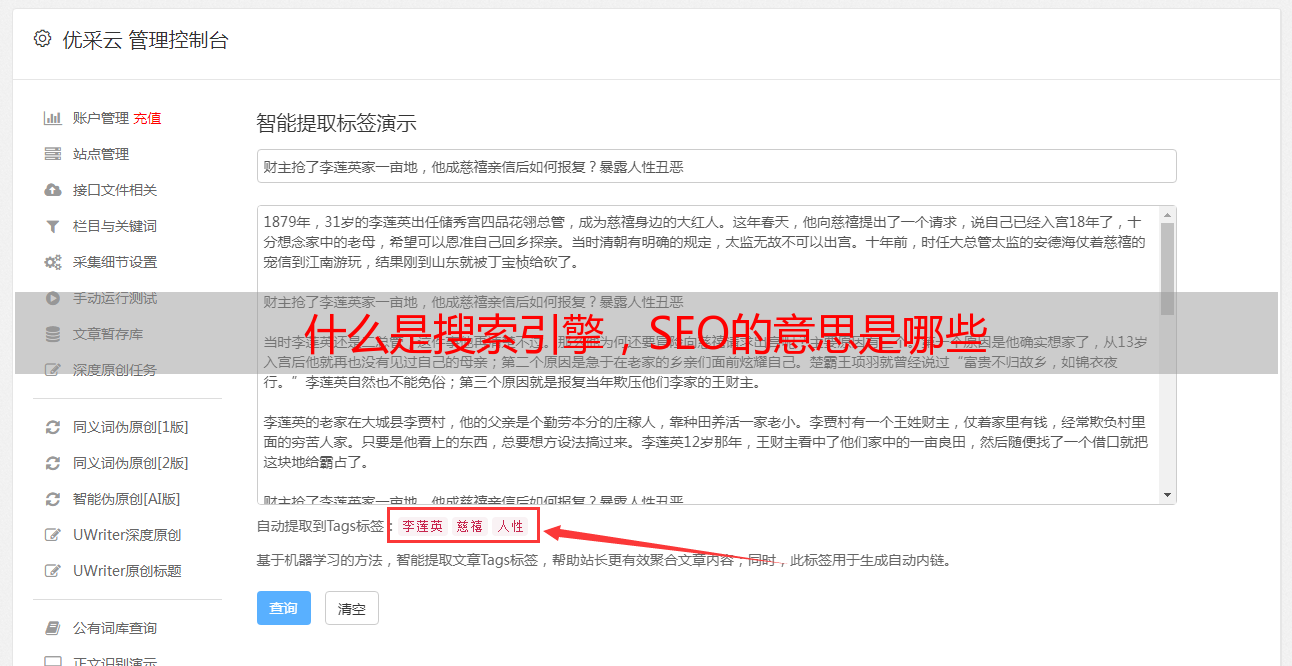This screenshot has width=1292, height=666.
Task: Click the 慈禧 tag
Action: pos(470,526)
